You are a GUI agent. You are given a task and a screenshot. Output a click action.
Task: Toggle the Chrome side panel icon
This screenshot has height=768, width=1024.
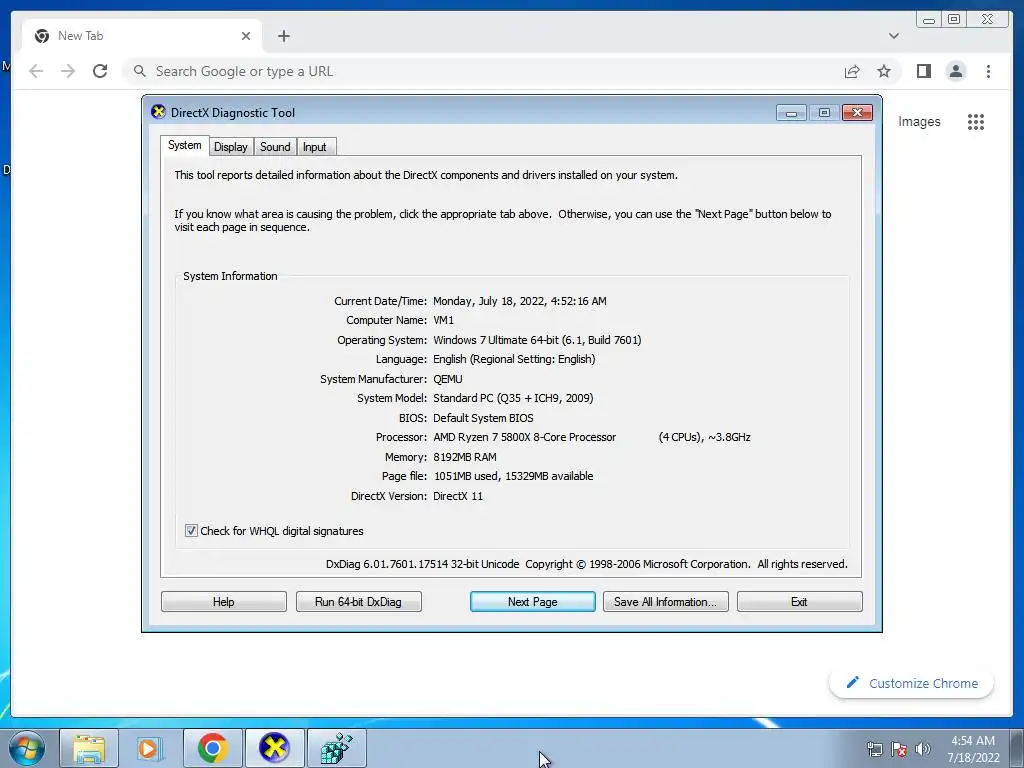point(923,71)
